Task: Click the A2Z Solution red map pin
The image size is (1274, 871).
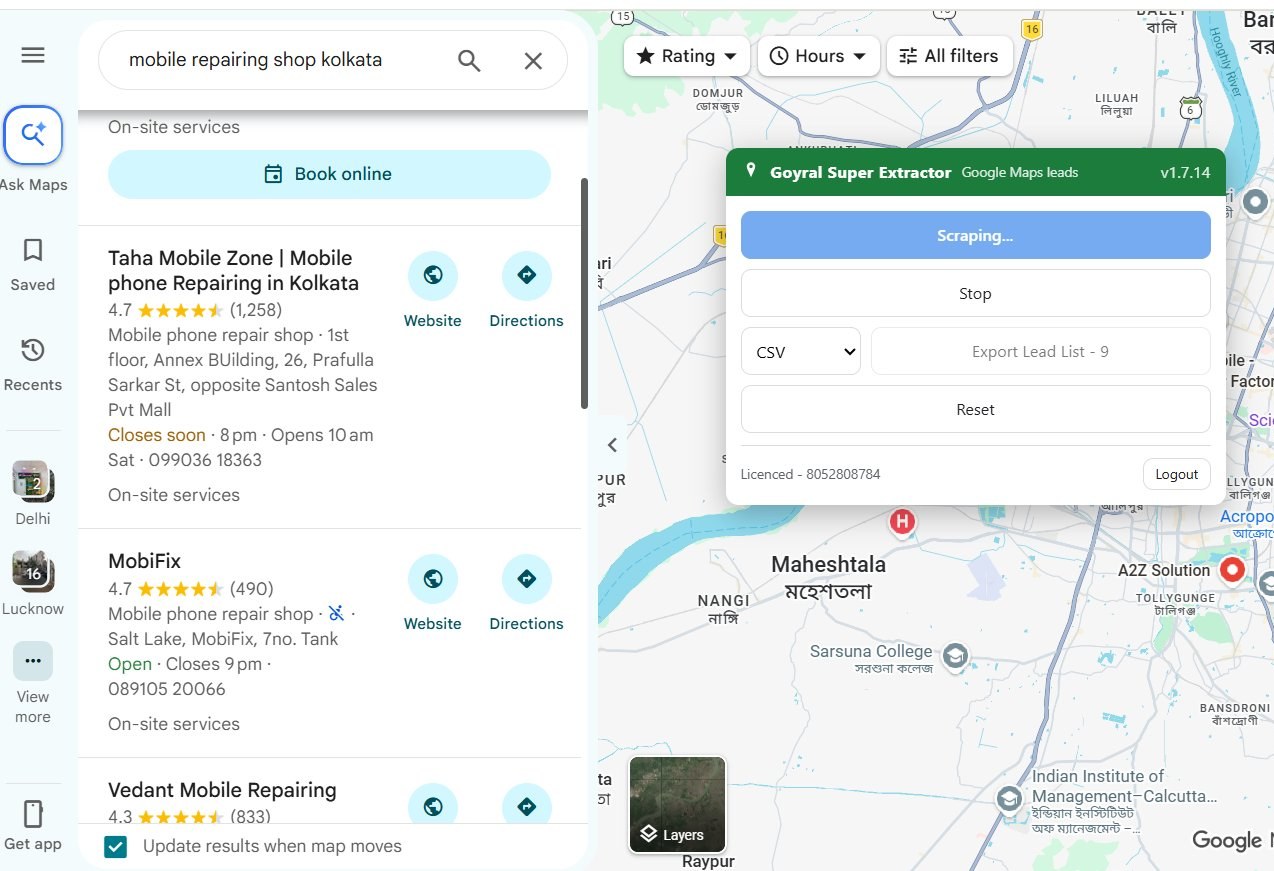Action: click(x=1232, y=570)
